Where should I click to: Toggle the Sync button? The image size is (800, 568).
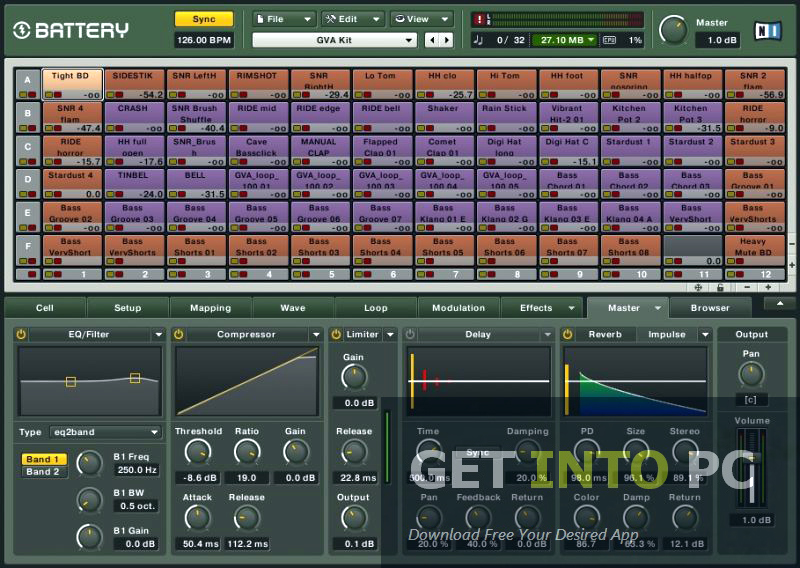click(x=204, y=19)
